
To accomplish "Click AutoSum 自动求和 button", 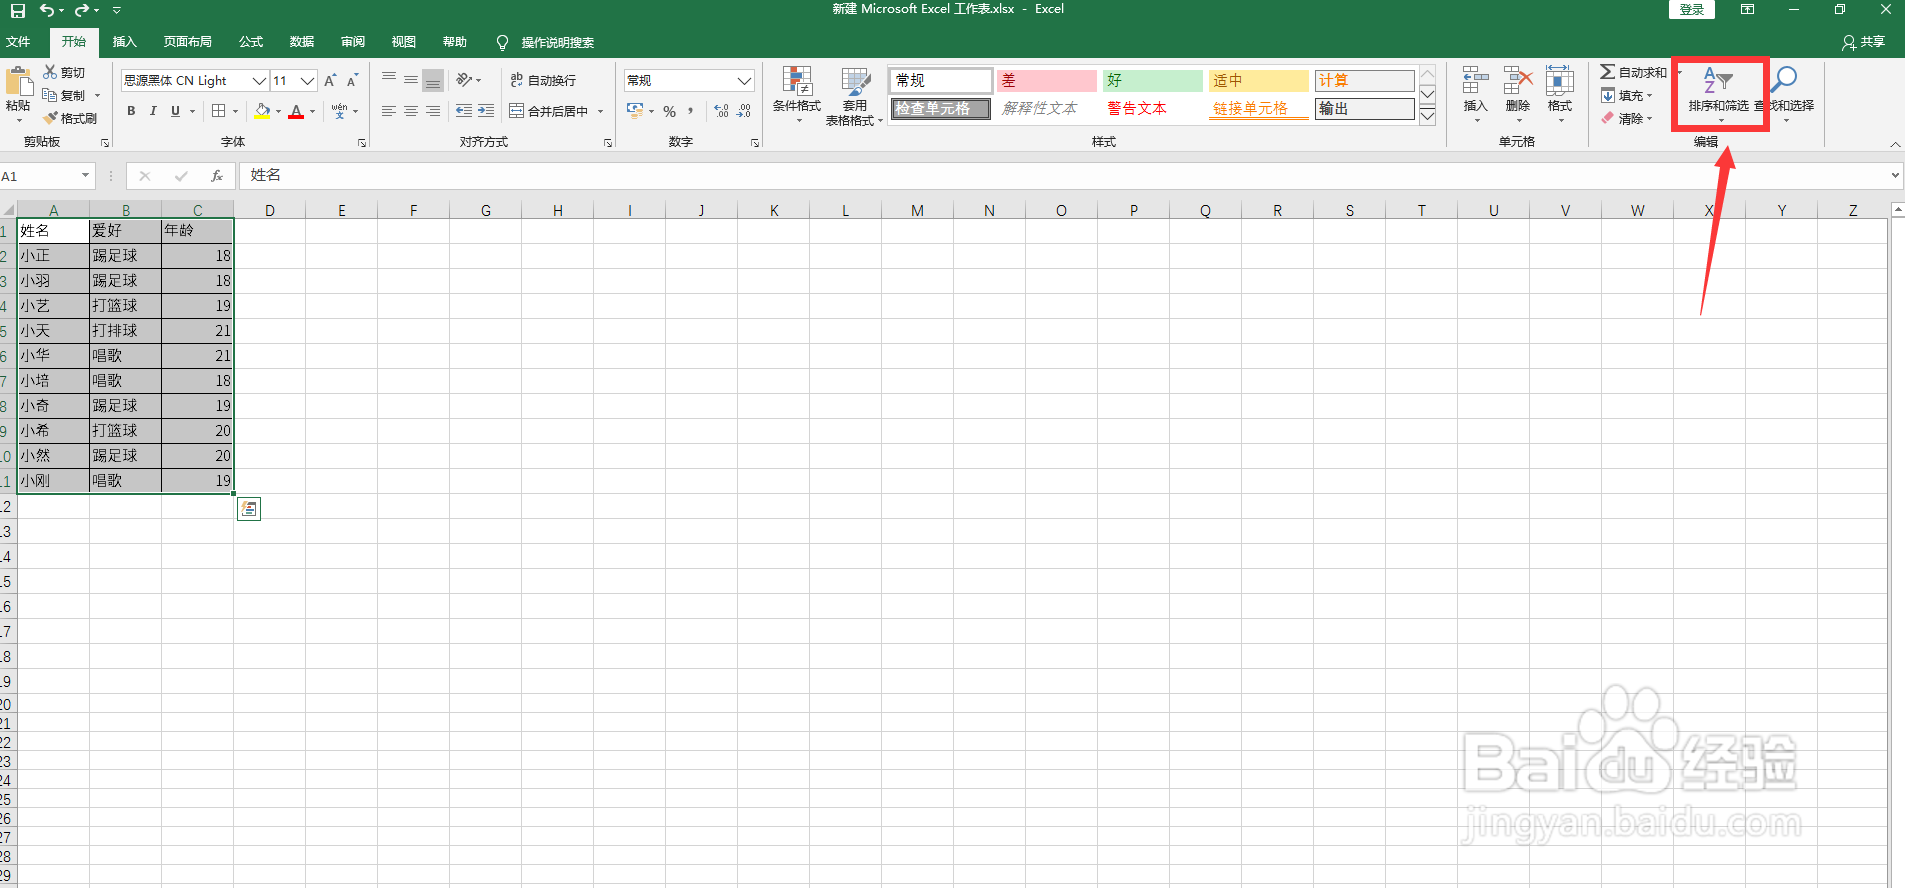I will pyautogui.click(x=1634, y=72).
